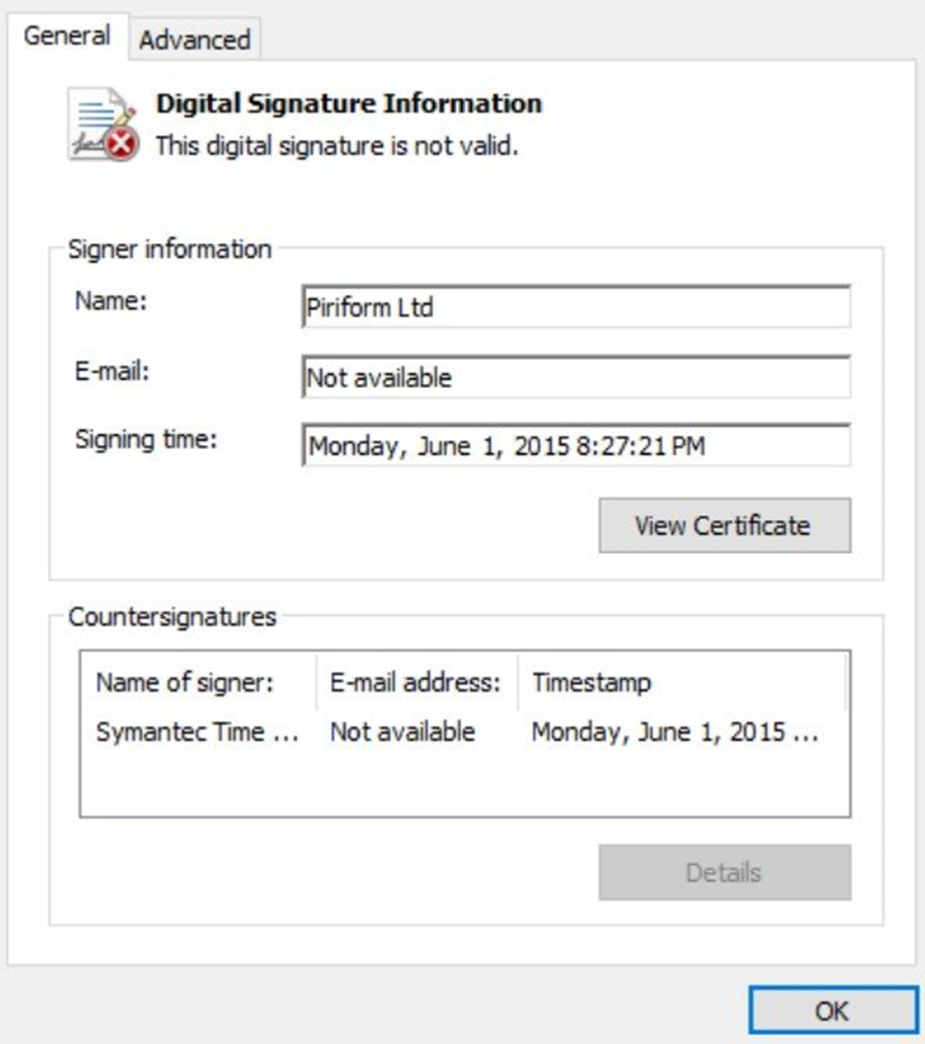Click the grayed-out Details button
Image resolution: width=925 pixels, height=1044 pixels.
point(725,872)
